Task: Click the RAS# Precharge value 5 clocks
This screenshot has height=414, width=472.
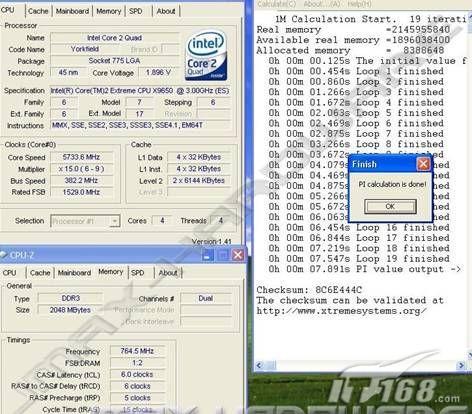Action: [137, 398]
